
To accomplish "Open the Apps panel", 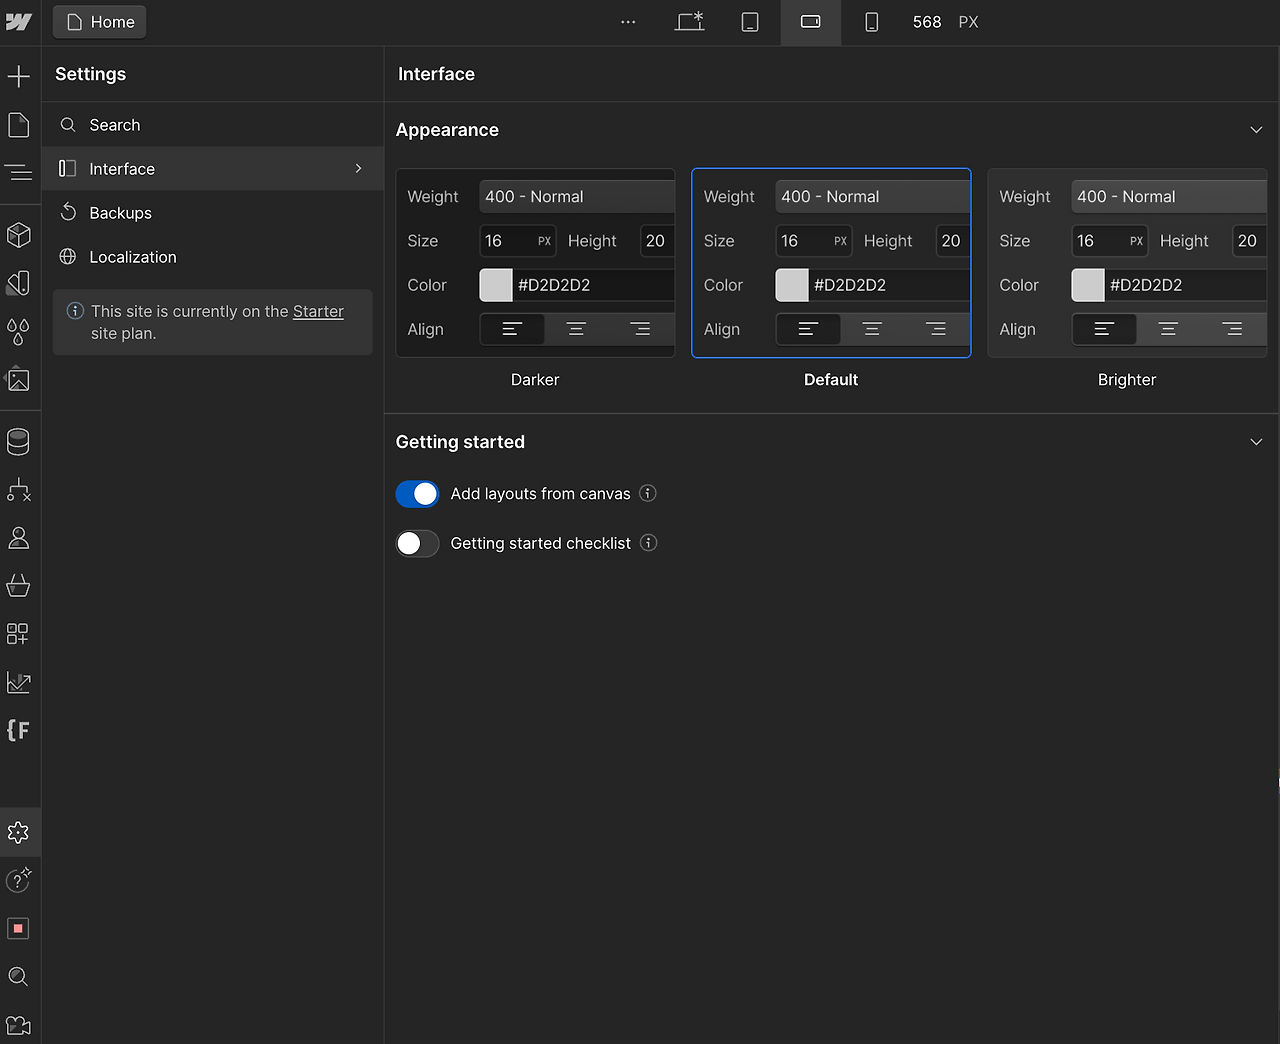I will (x=19, y=634).
